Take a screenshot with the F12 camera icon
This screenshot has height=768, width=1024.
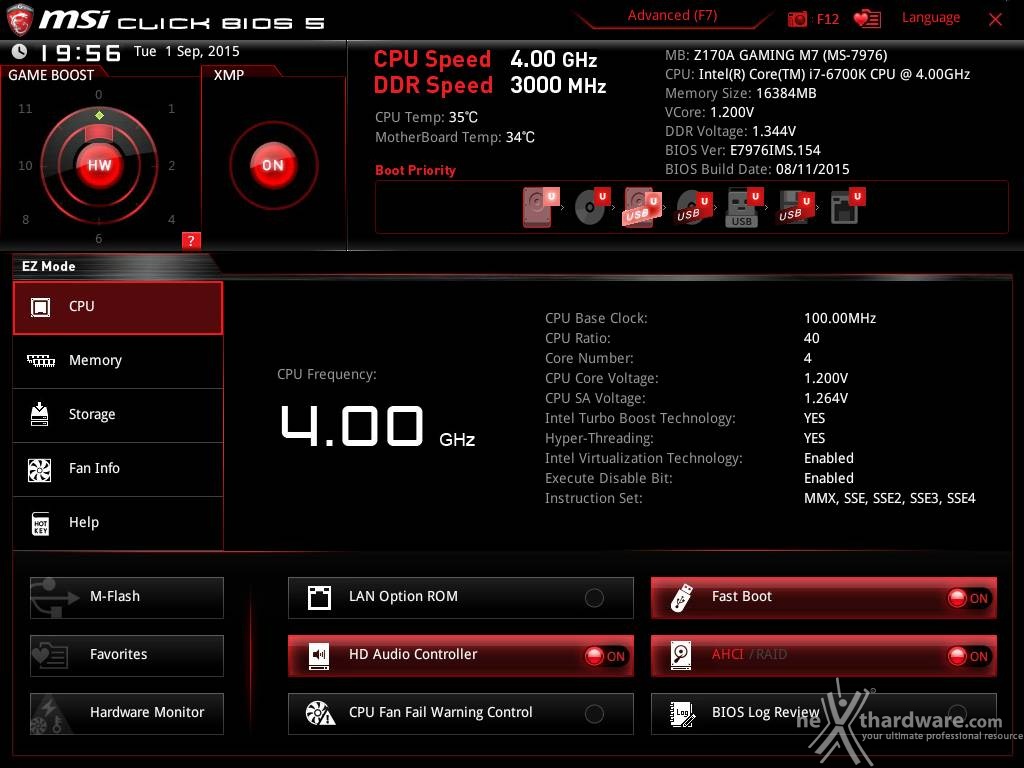797,19
